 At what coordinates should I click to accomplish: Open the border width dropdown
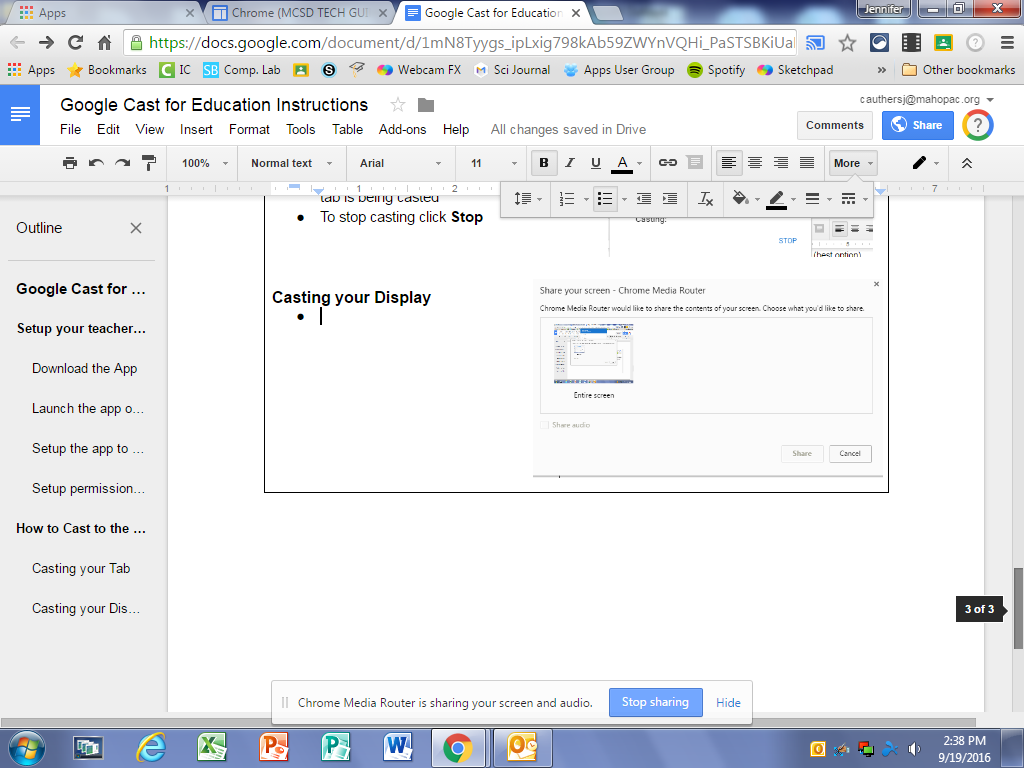pos(818,199)
